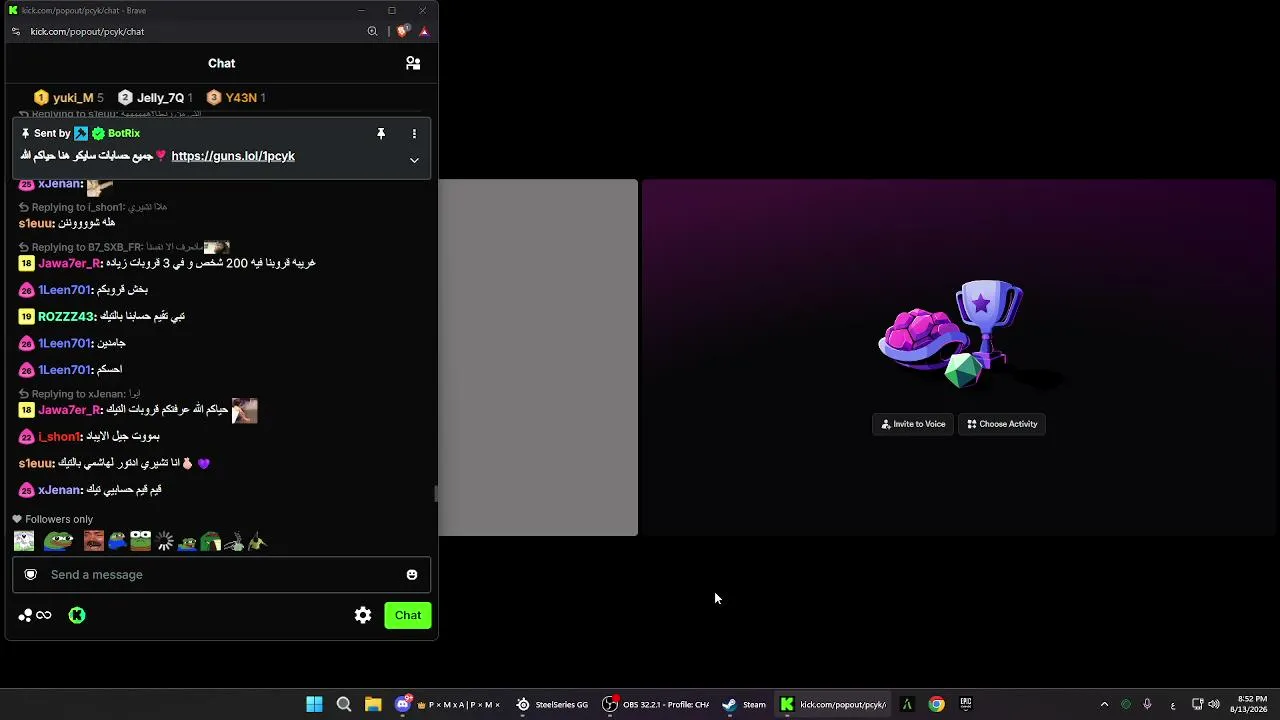The image size is (1280, 720).
Task: Open the pinned message three-dot menu
Action: point(414,133)
